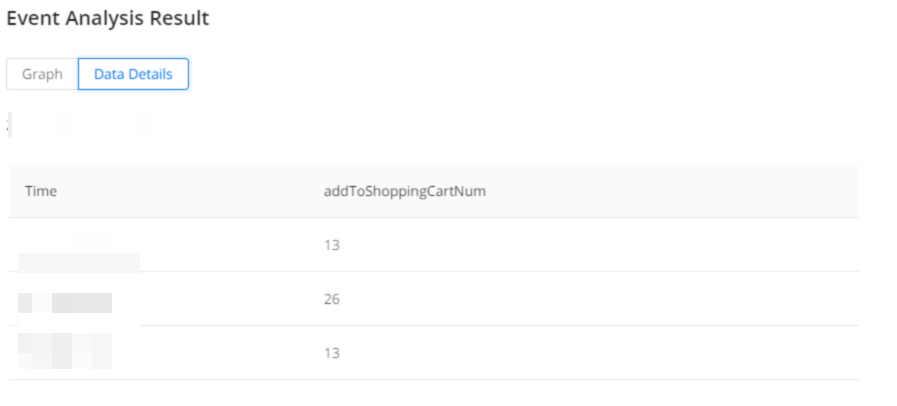
Task: Click the redacted Time cell in last row
Action: click(x=66, y=350)
